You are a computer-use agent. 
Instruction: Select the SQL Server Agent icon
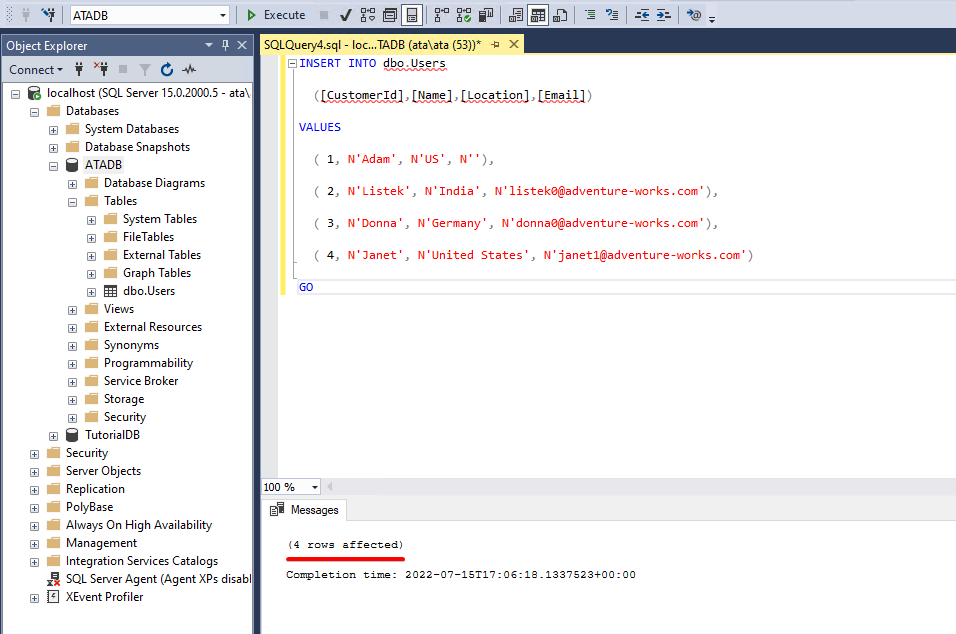click(x=54, y=579)
